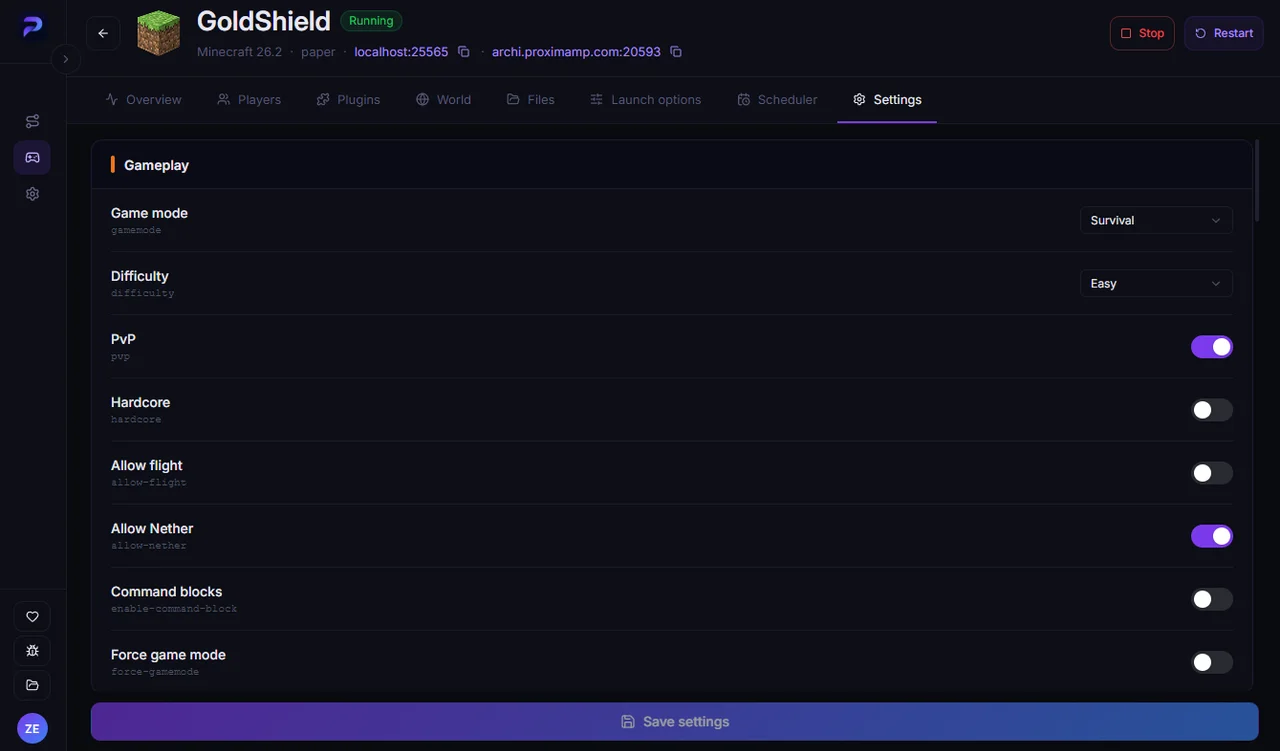Click the ZE user avatar
This screenshot has height=751, width=1280.
(32, 728)
